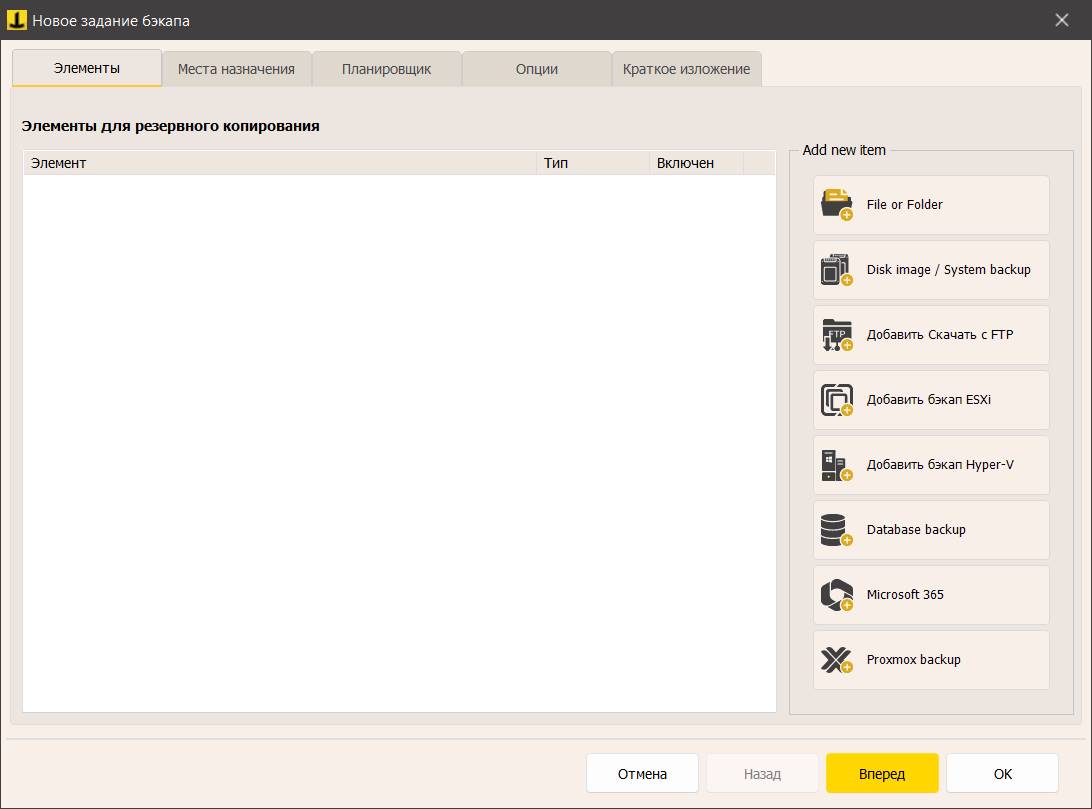Click the Включен column header
Screen dimensions: 1092x809
695,163
